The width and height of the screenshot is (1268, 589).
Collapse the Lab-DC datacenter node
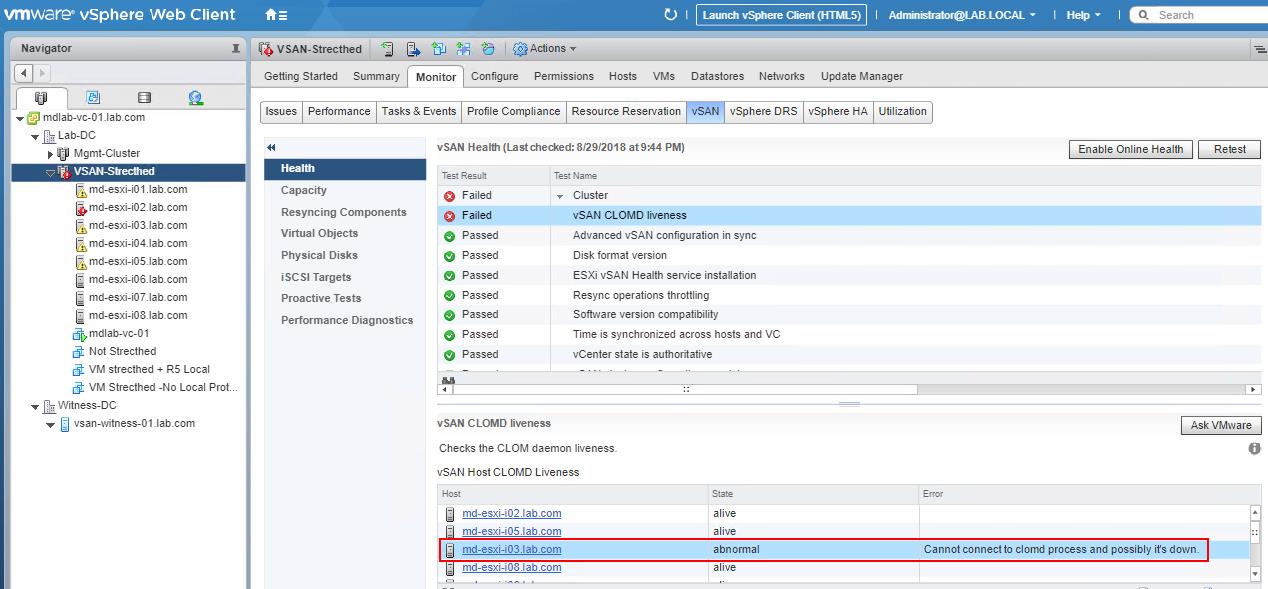(x=35, y=136)
